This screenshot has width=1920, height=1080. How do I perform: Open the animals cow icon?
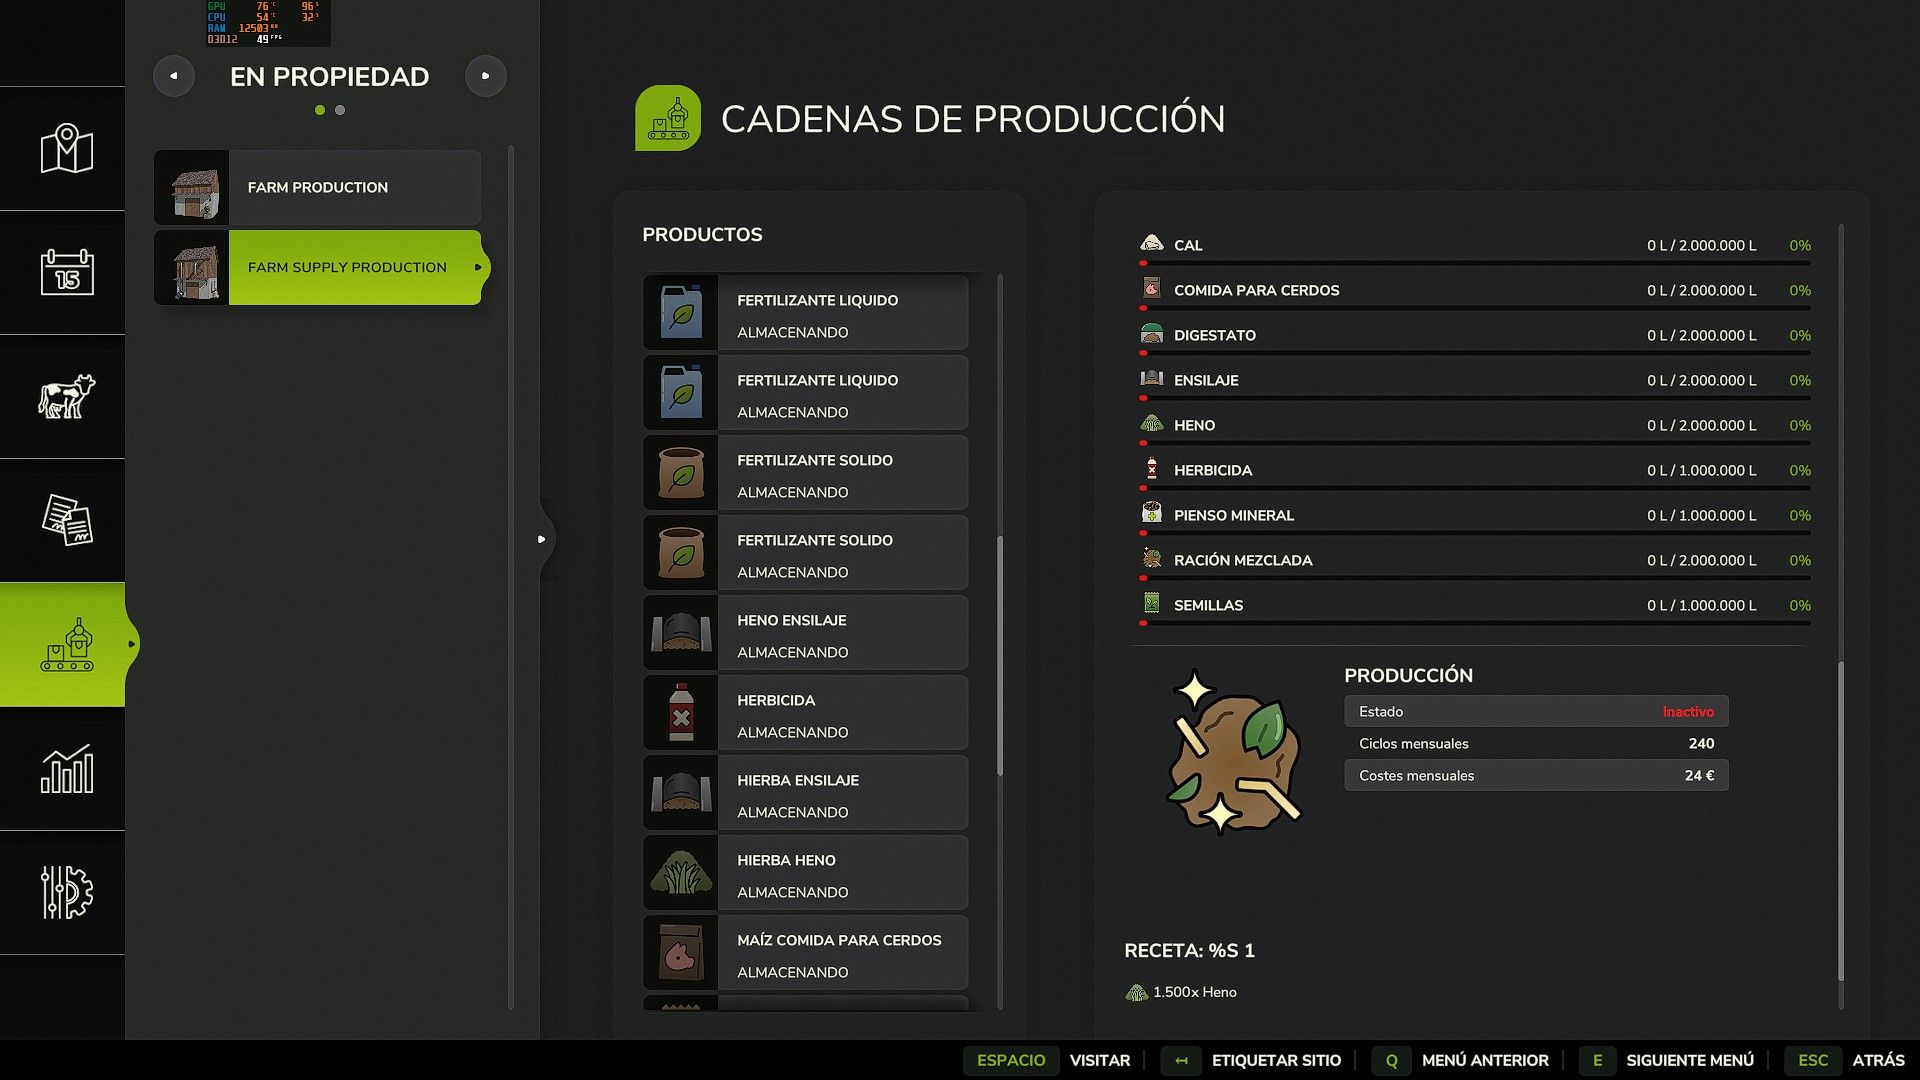point(66,396)
